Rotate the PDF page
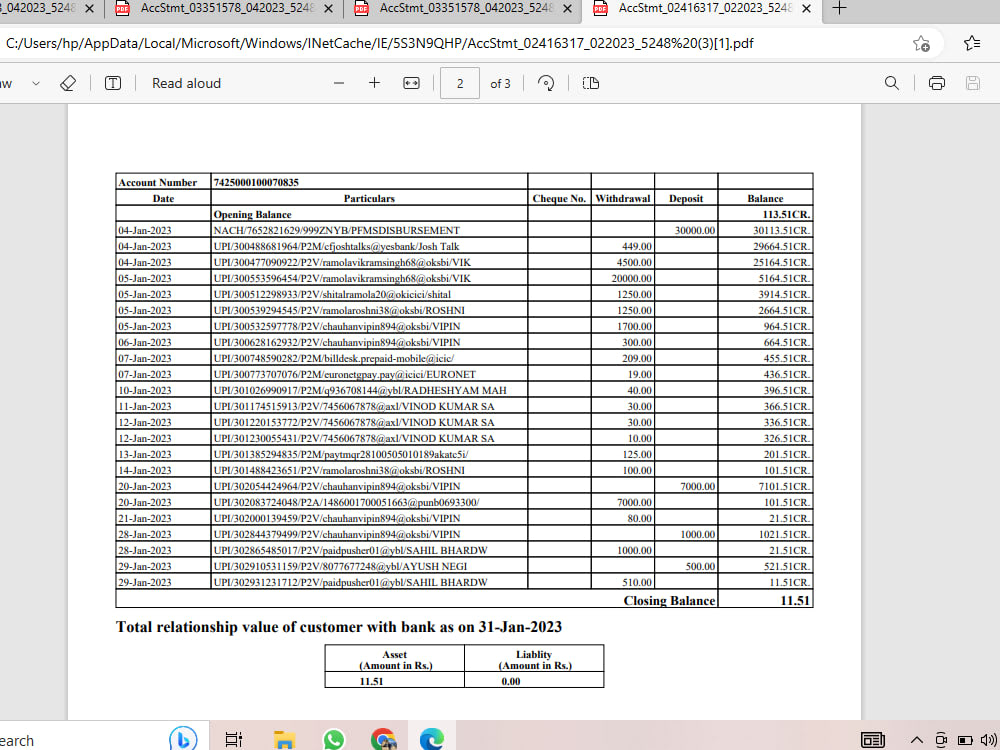The width and height of the screenshot is (1000, 750). click(546, 83)
